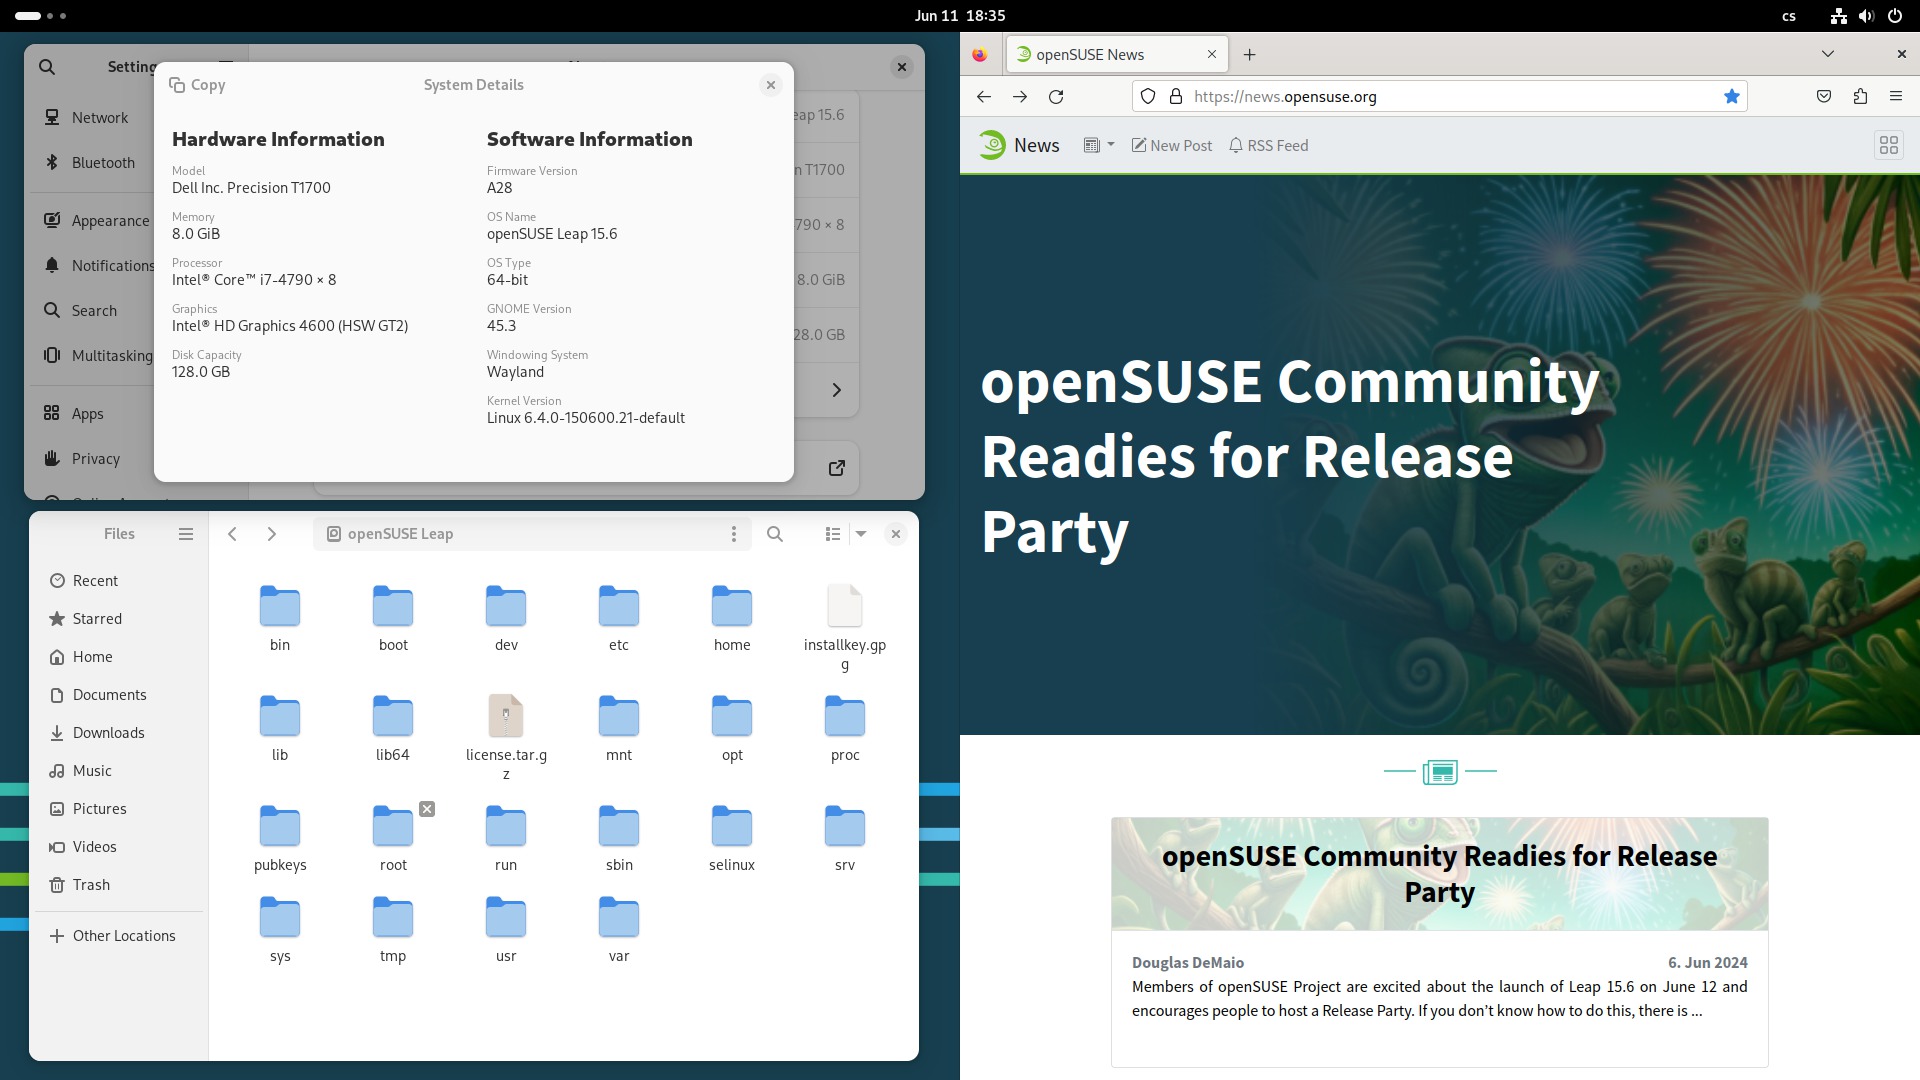Select the var folder
This screenshot has height=1080, width=1920.
click(x=619, y=929)
